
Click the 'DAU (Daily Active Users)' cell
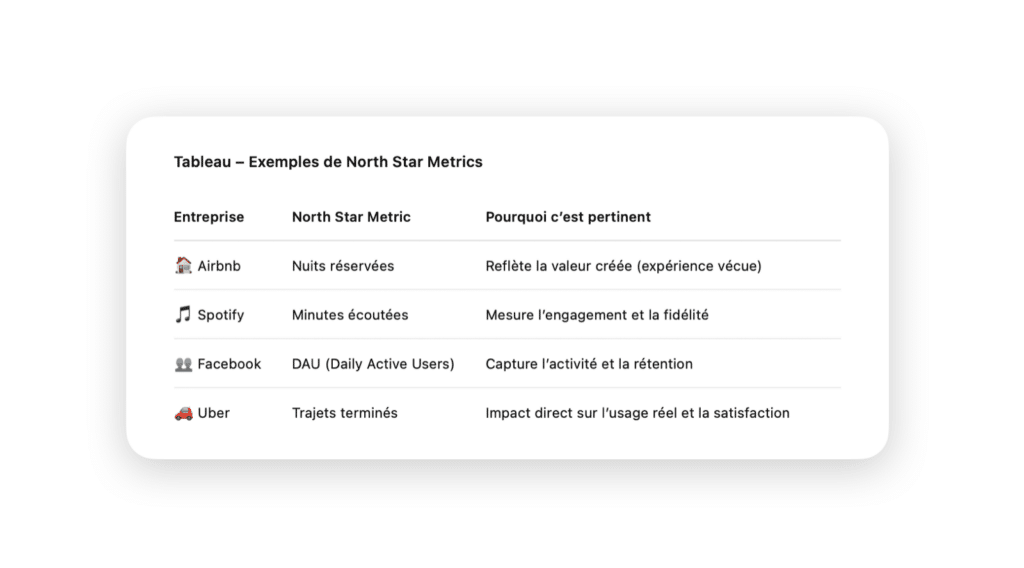[373, 364]
